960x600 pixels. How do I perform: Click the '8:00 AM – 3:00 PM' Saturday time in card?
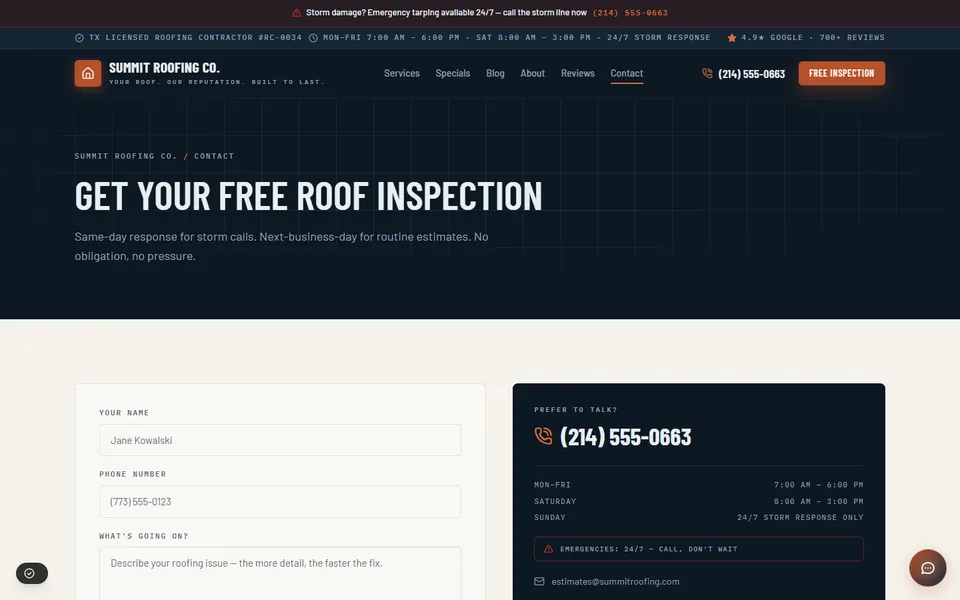[819, 501]
